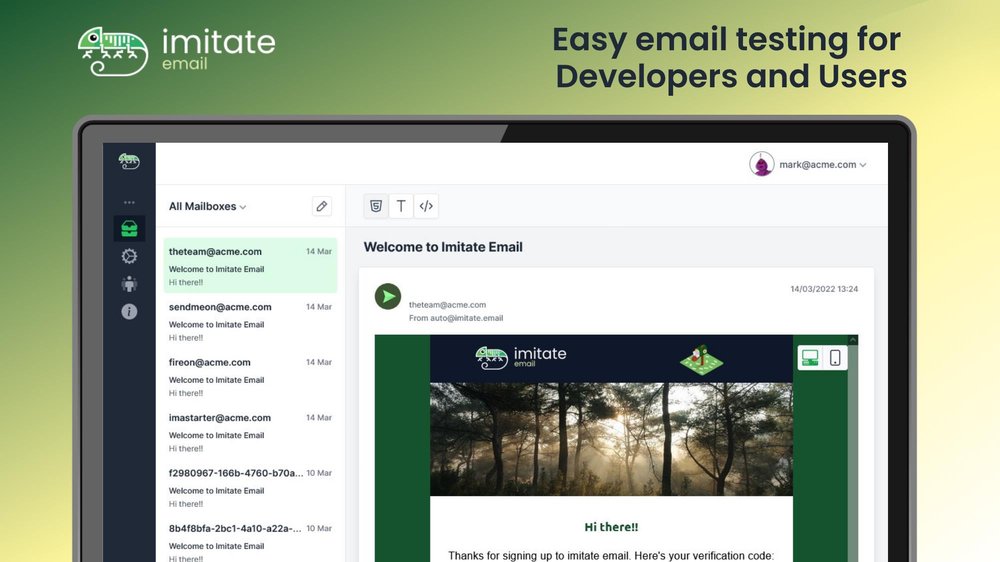Screen dimensions: 1000x562
Task: Switch to HTML view of the email
Action: tap(376, 206)
